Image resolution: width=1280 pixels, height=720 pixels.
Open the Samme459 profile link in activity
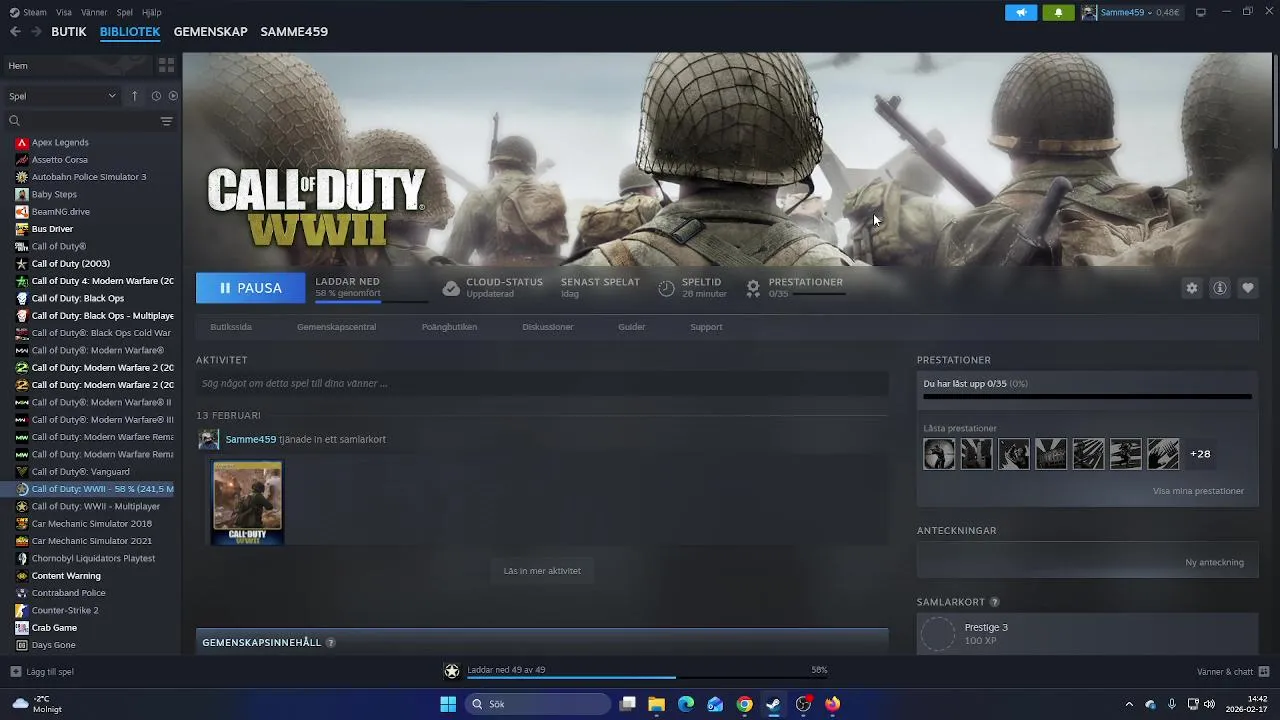(250, 439)
